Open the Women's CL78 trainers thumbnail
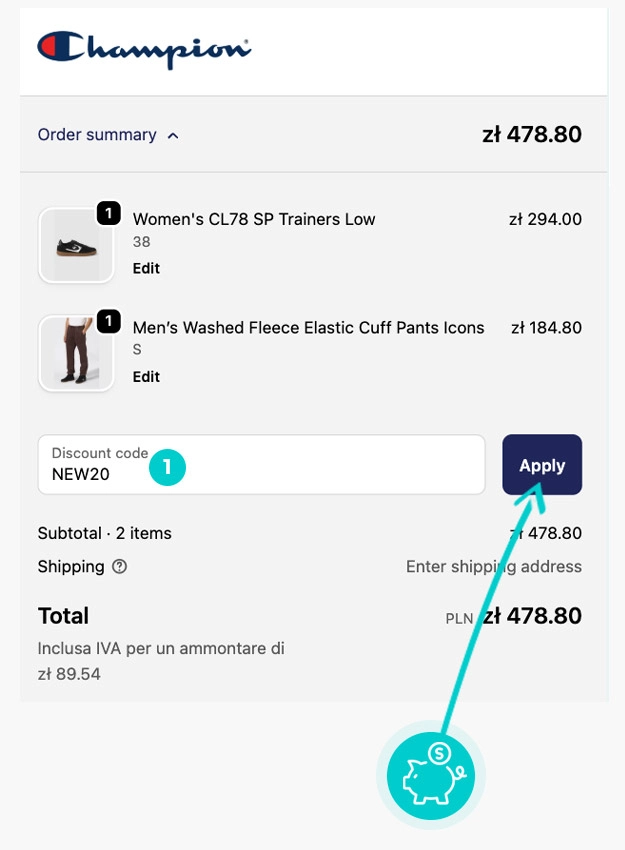The width and height of the screenshot is (625, 850). pyautogui.click(x=76, y=245)
